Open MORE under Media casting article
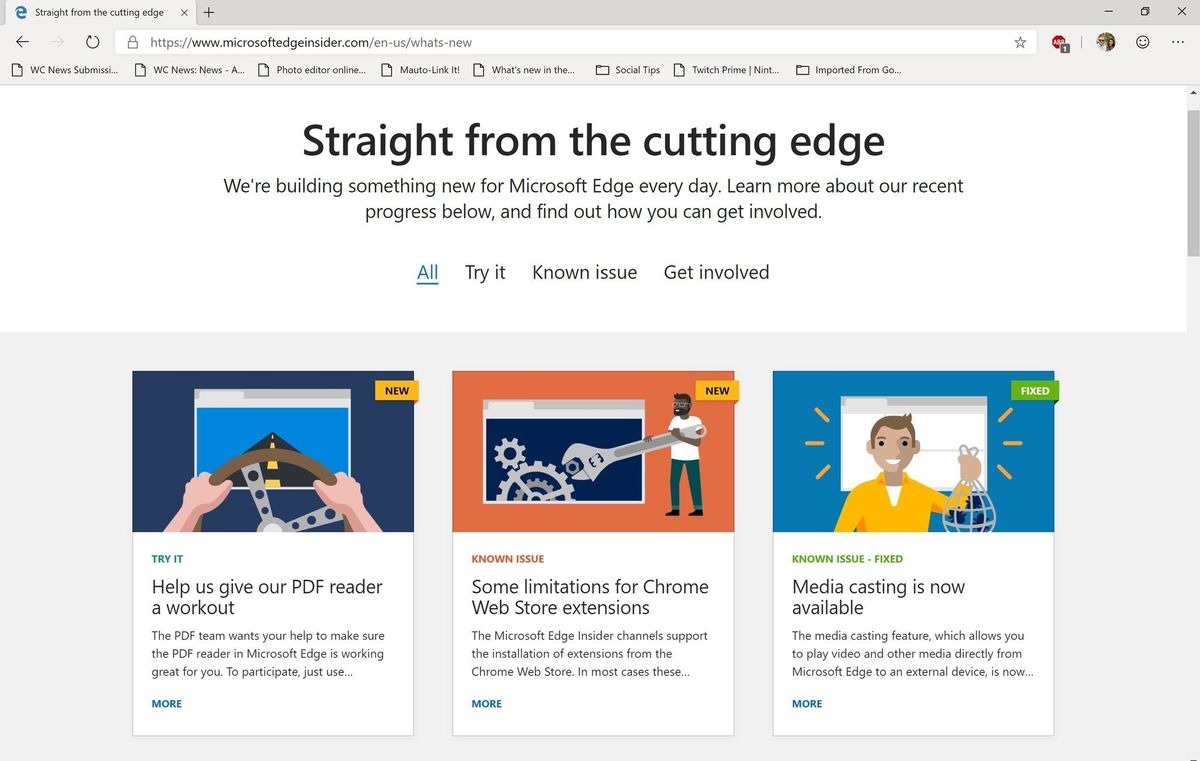Viewport: 1200px width, 761px height. click(806, 703)
